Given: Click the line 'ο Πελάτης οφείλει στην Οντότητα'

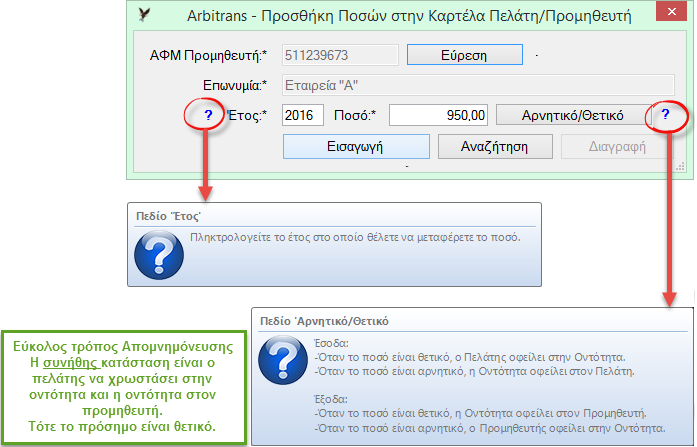Looking at the screenshot, I should [470, 357].
